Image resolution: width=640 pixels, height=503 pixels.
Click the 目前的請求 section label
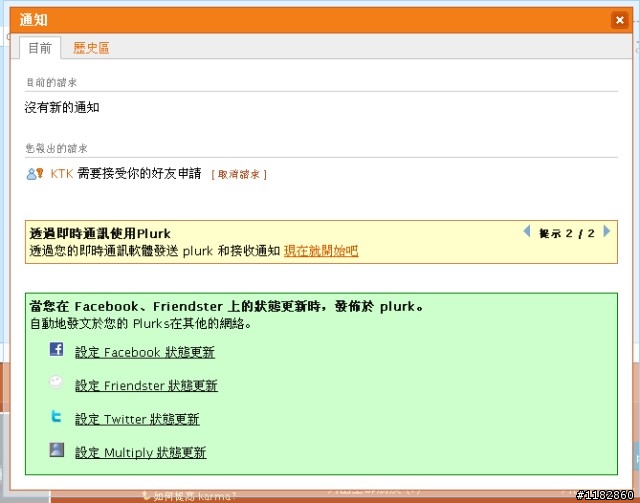(x=51, y=82)
